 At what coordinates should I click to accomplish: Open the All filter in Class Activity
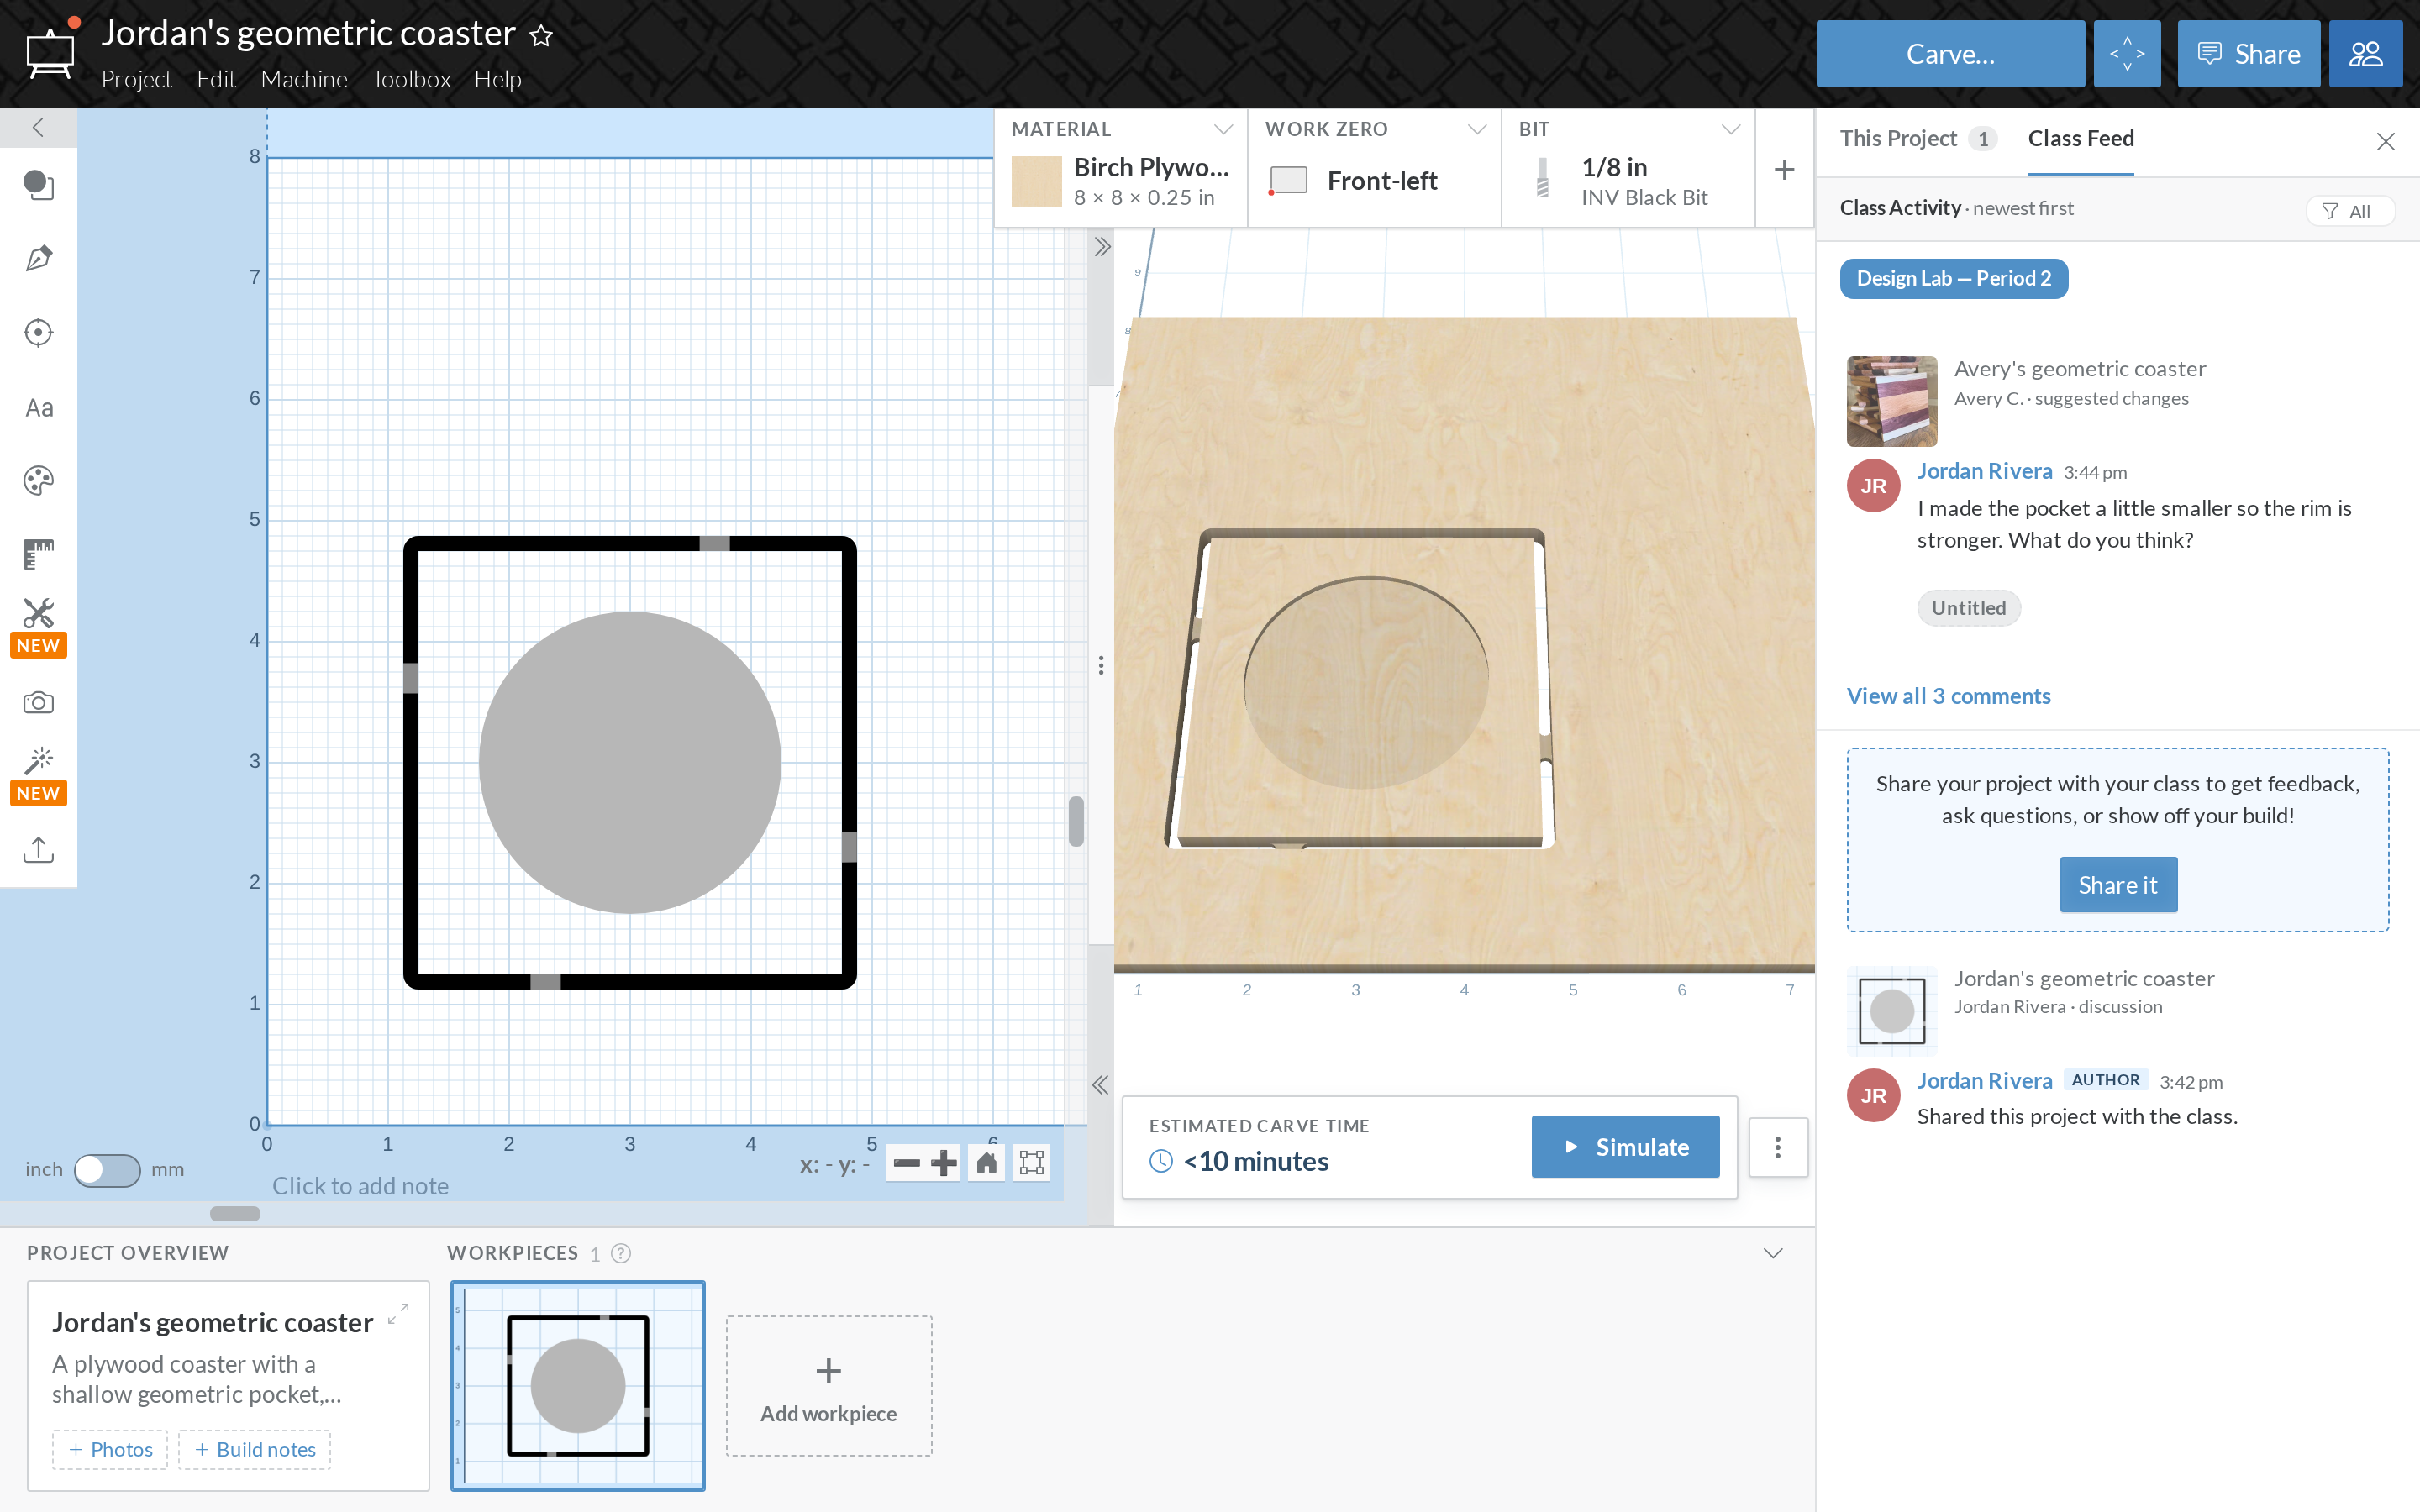tap(2349, 211)
